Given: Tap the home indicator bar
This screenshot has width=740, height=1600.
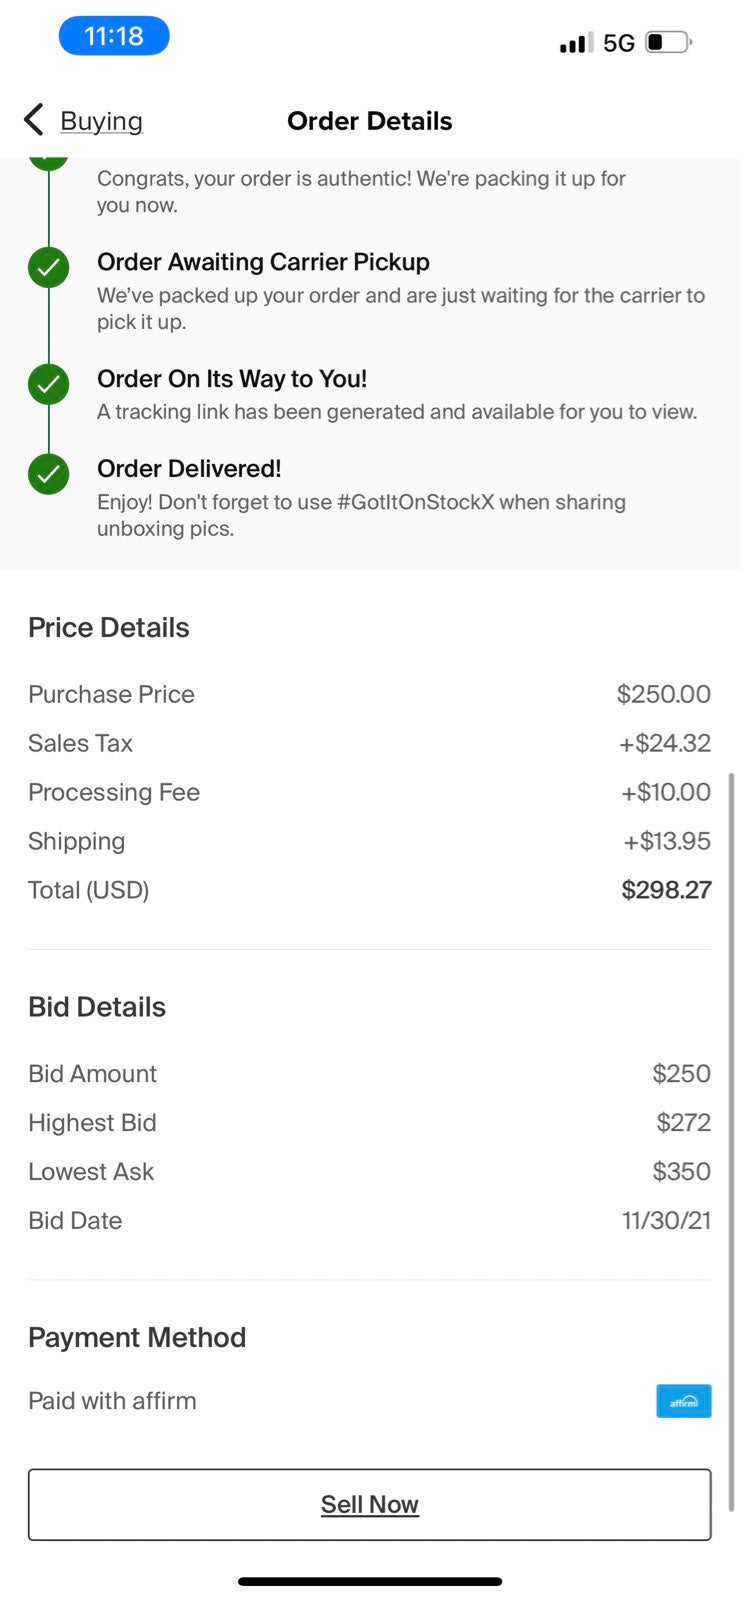Looking at the screenshot, I should pos(369,1581).
